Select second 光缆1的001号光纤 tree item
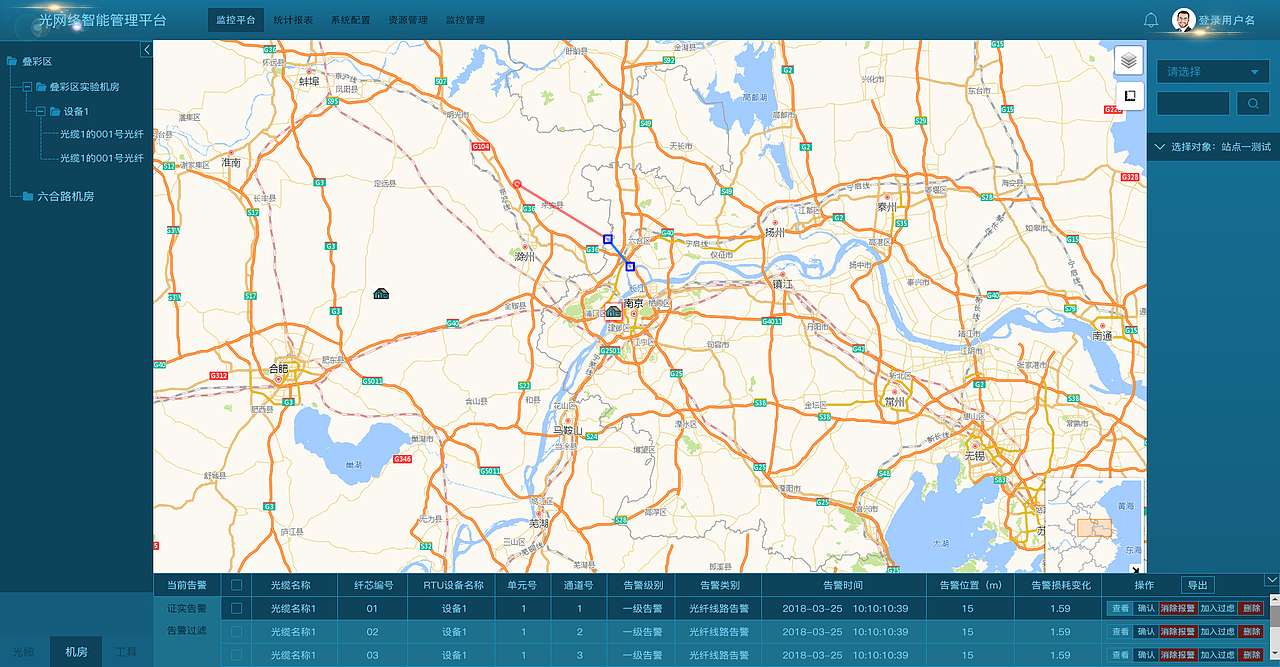The image size is (1280, 667). (x=102, y=158)
